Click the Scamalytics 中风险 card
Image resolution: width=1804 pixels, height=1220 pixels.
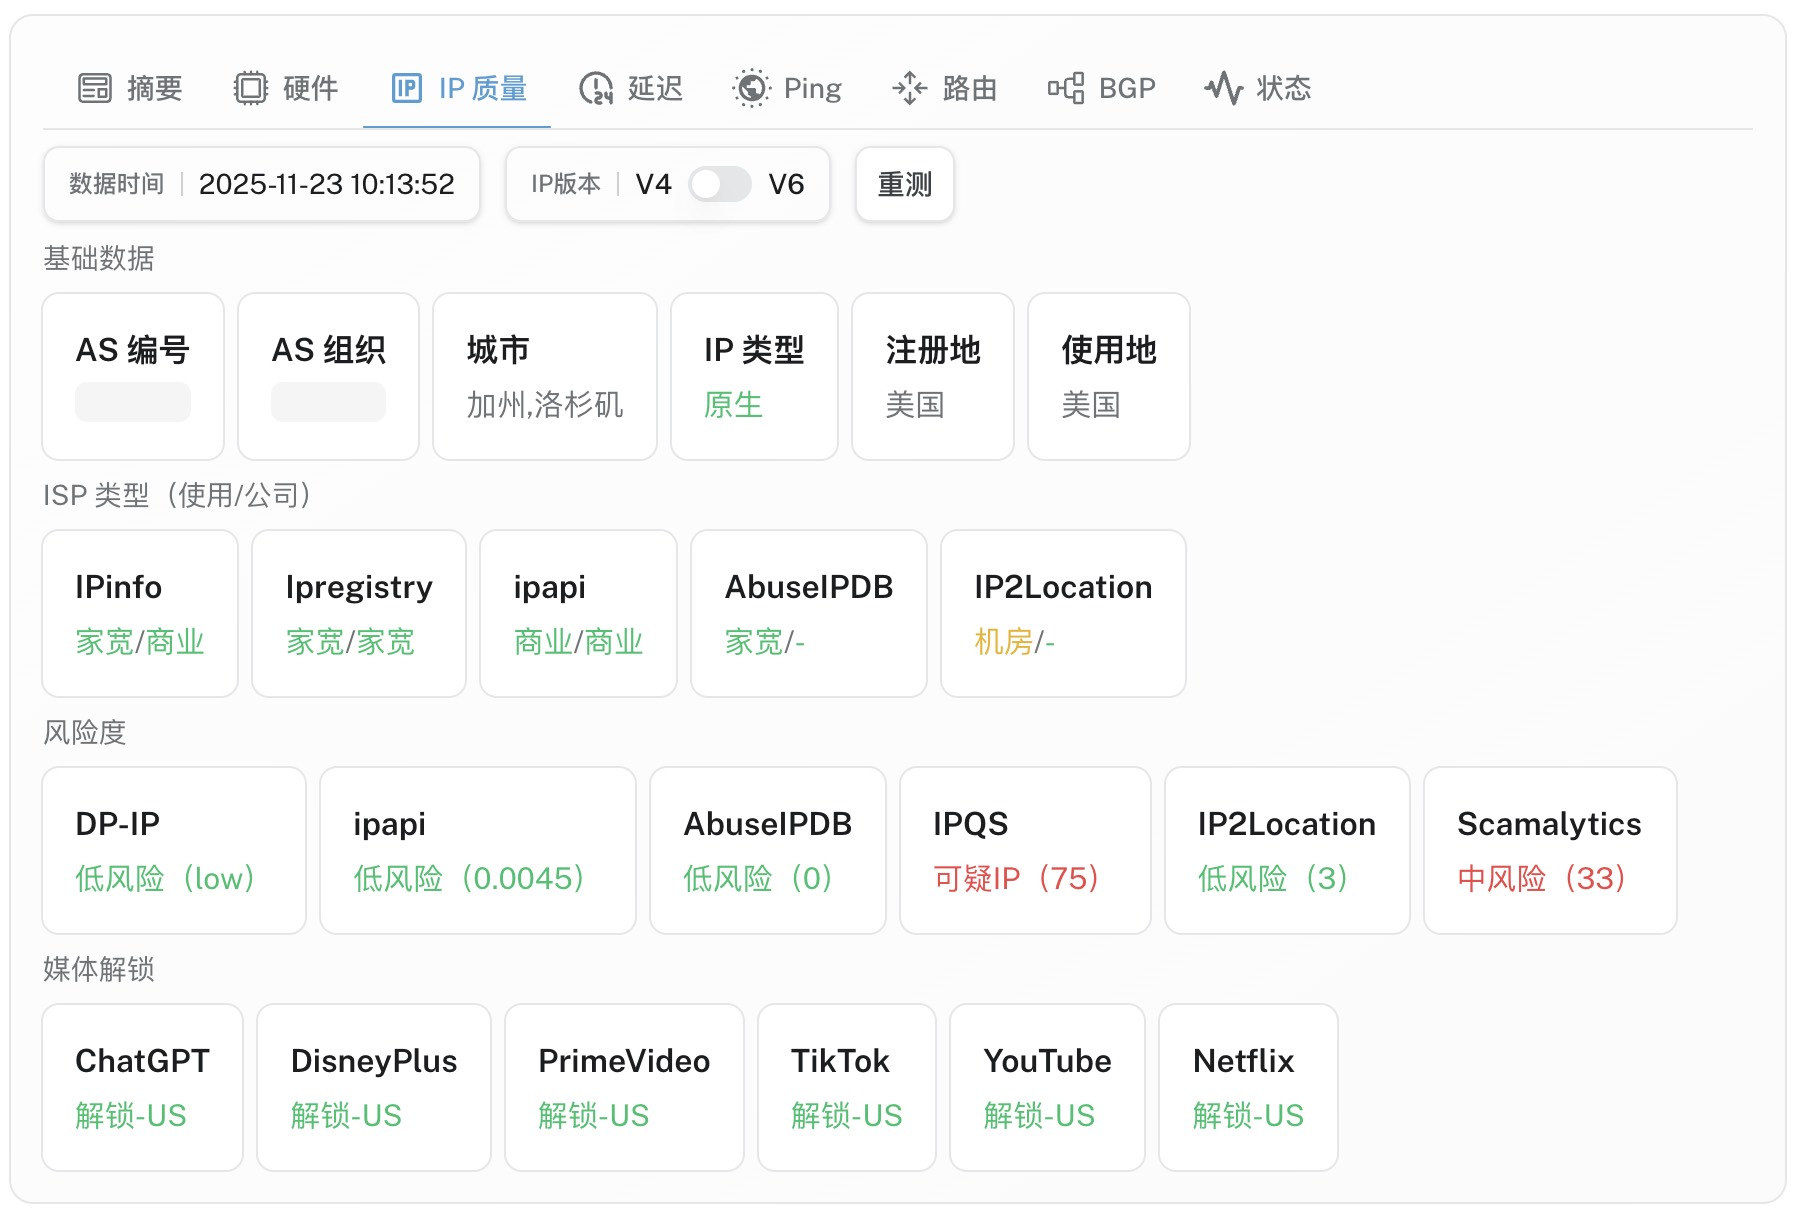click(x=1549, y=850)
